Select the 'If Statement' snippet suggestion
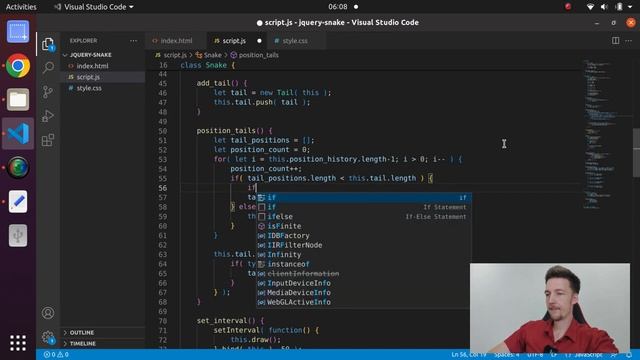The height and width of the screenshot is (360, 640). point(363,207)
